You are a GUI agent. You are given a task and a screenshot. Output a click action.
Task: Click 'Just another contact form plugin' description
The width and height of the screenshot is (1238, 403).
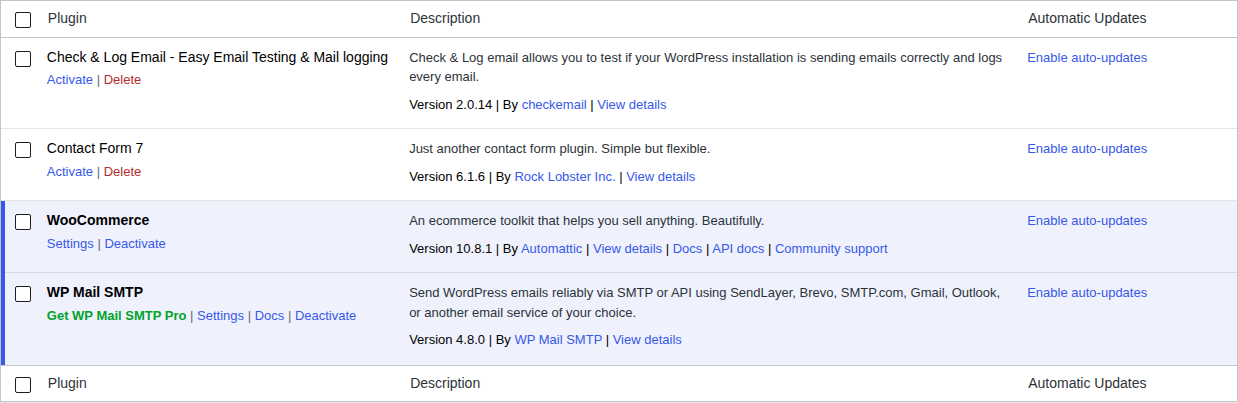coord(560,149)
